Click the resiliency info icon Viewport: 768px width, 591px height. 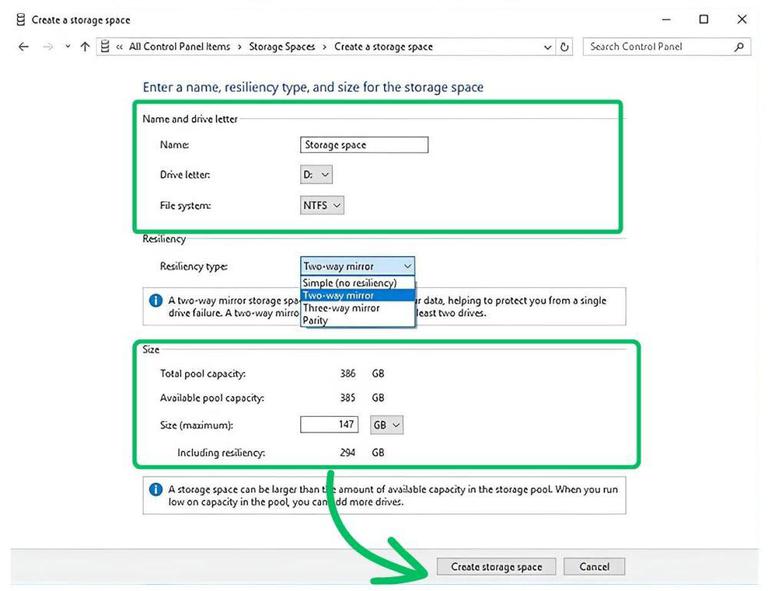[x=156, y=301]
